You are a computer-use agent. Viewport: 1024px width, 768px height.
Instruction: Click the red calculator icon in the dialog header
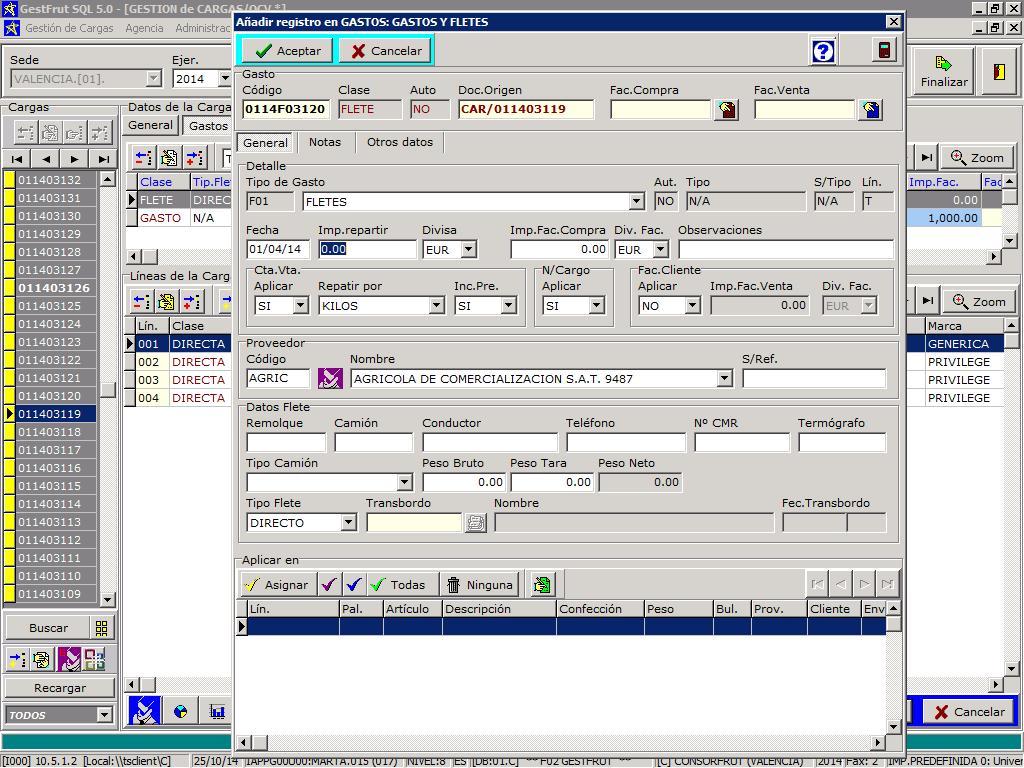pyautogui.click(x=884, y=51)
